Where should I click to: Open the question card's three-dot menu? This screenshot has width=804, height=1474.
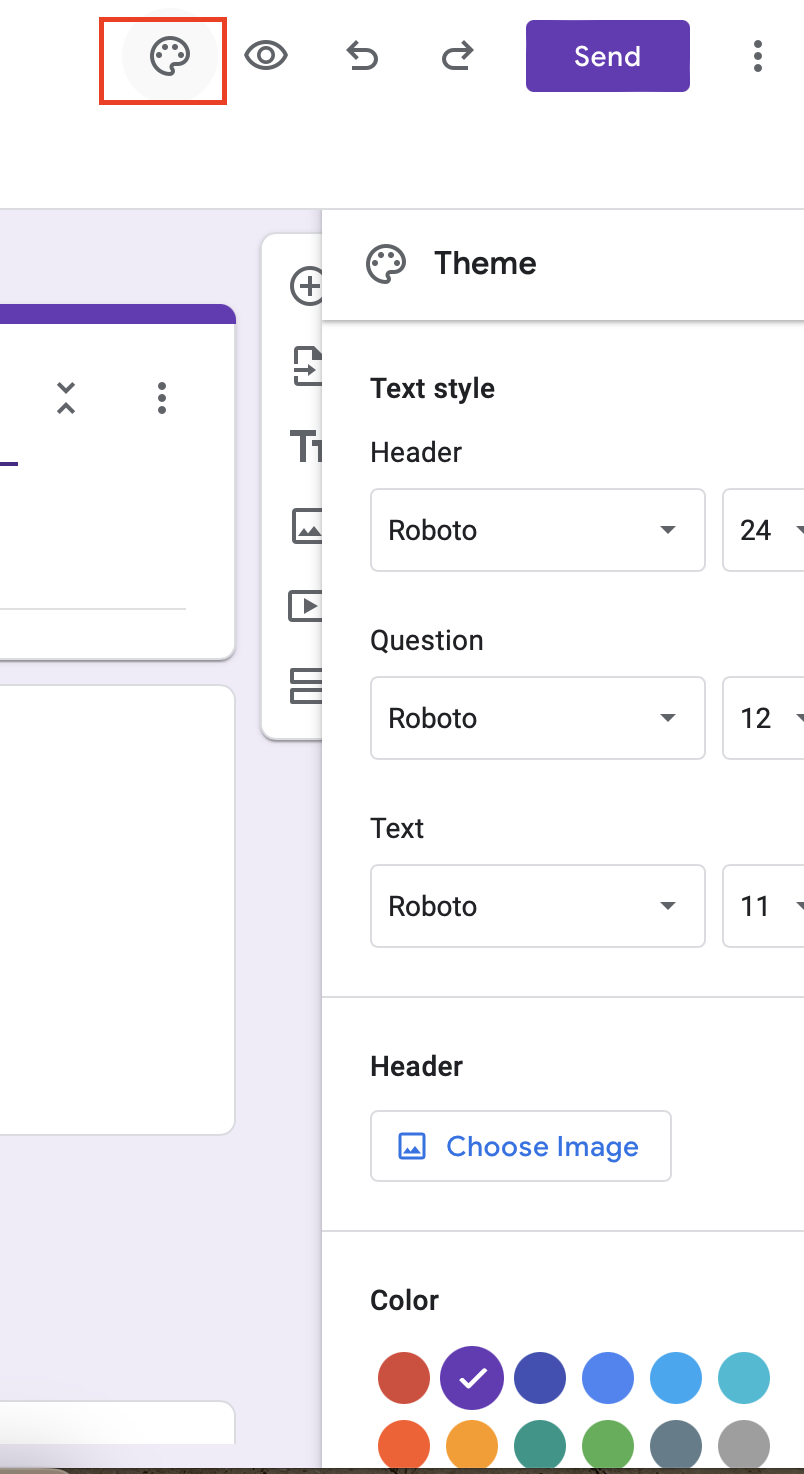tap(162, 398)
